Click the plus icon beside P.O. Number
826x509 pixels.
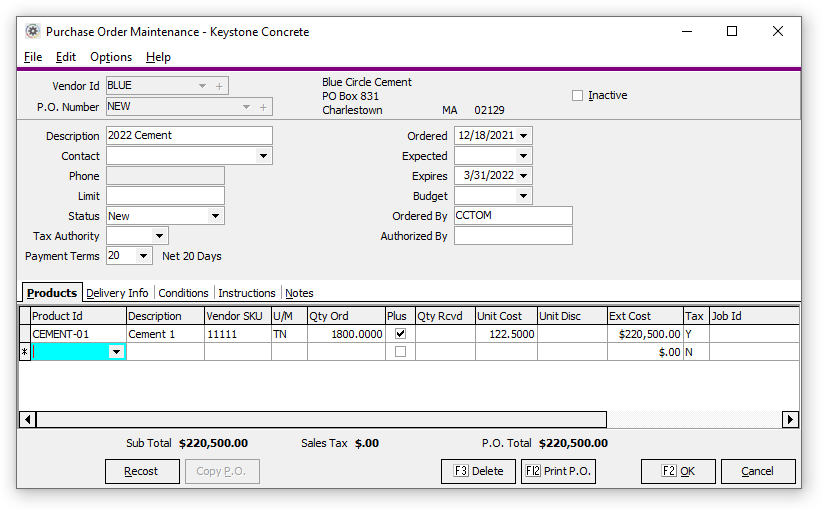(264, 107)
